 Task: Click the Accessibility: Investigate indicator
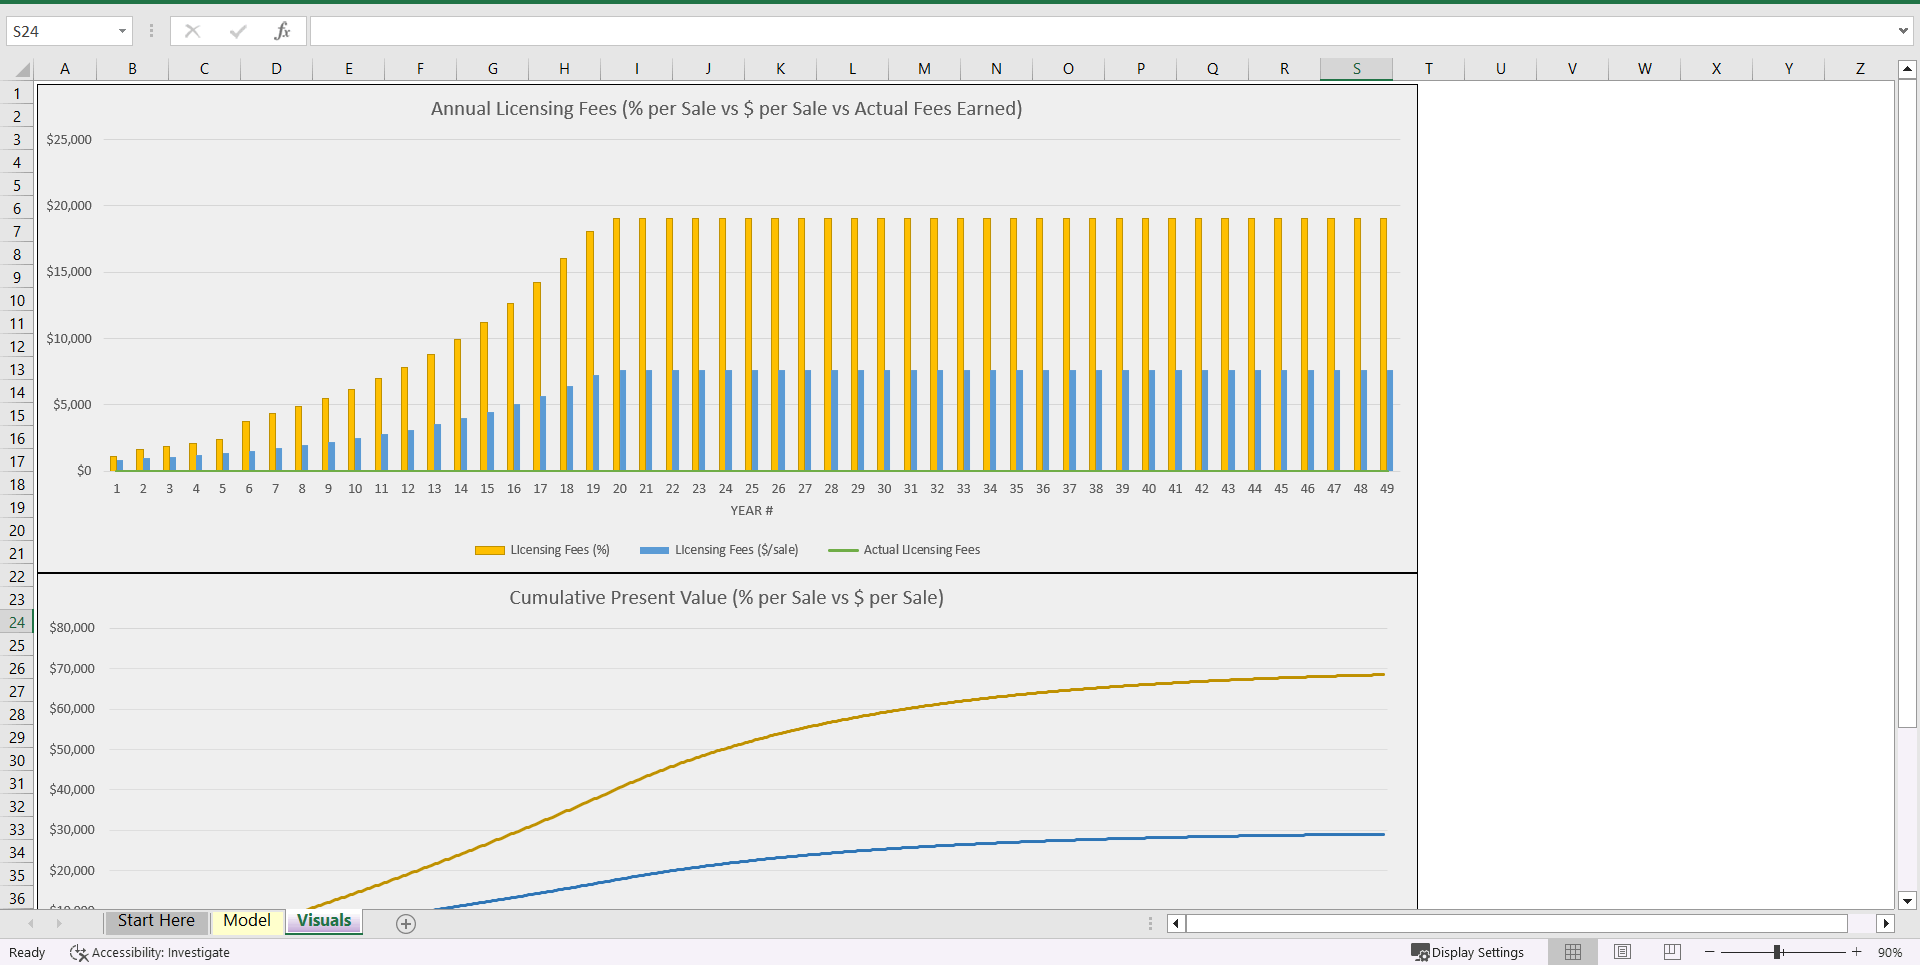pos(150,952)
